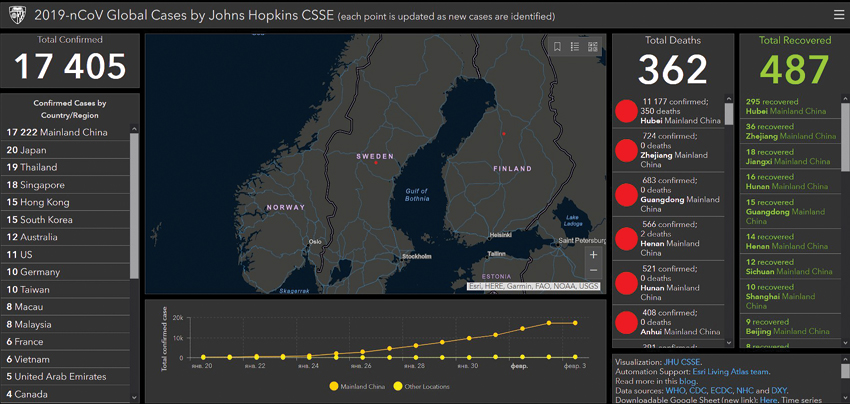
Task: Select Hubei in recovered list
Action: (x=790, y=106)
